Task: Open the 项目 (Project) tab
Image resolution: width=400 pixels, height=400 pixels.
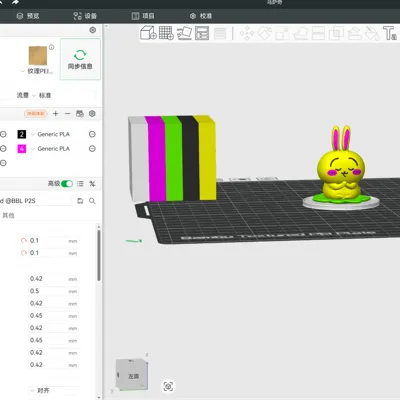Action: (x=143, y=16)
